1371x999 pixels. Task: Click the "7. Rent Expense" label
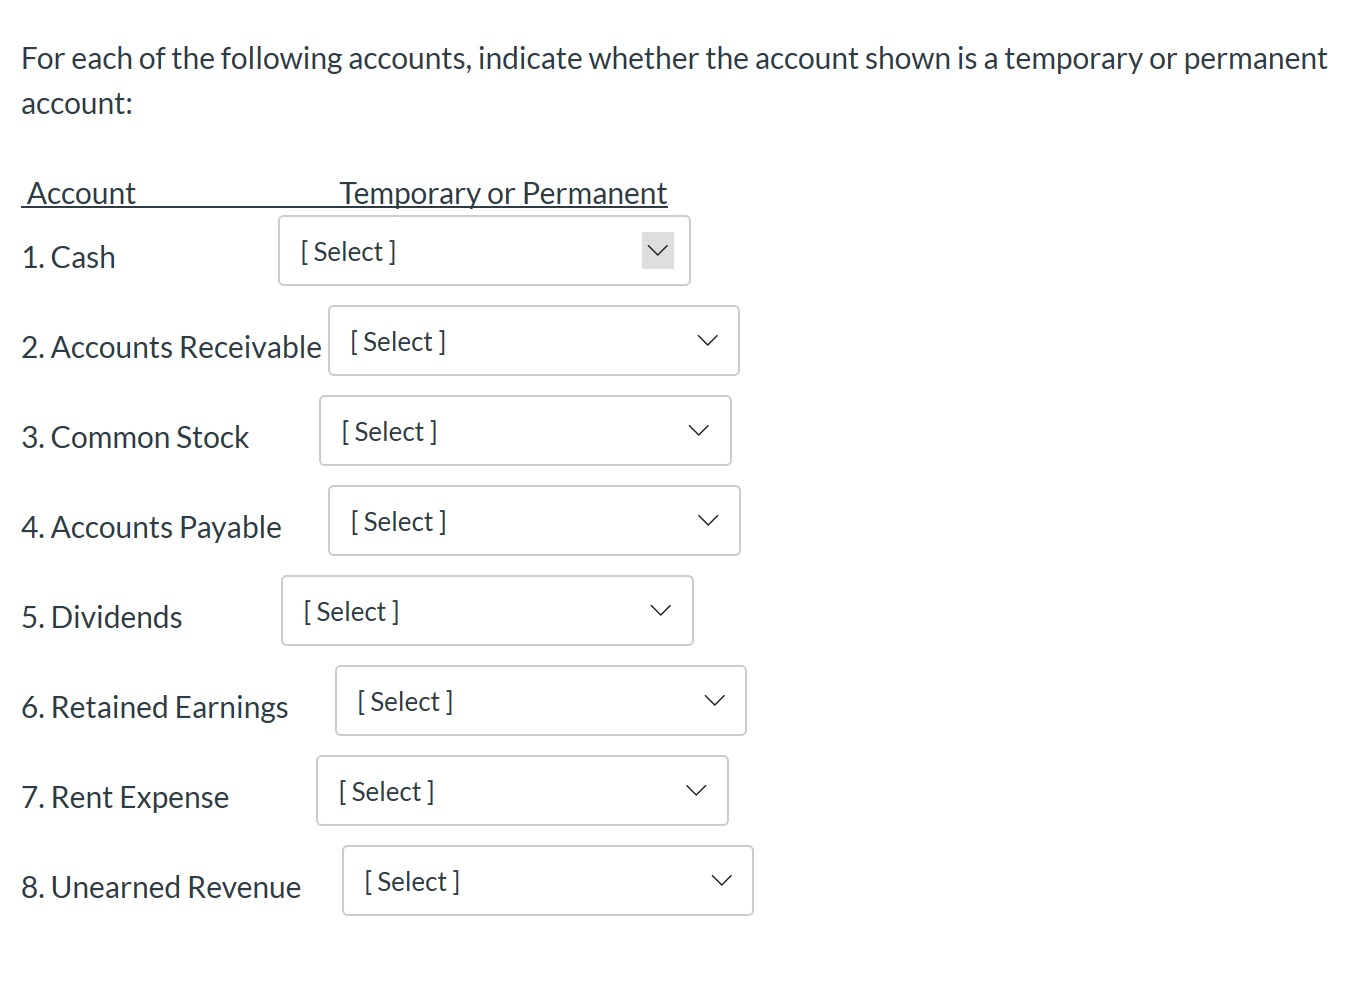(125, 797)
